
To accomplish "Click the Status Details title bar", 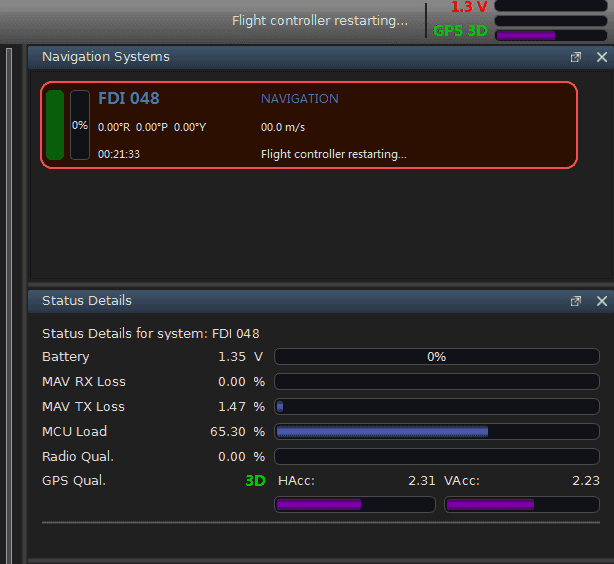I will click(300, 301).
